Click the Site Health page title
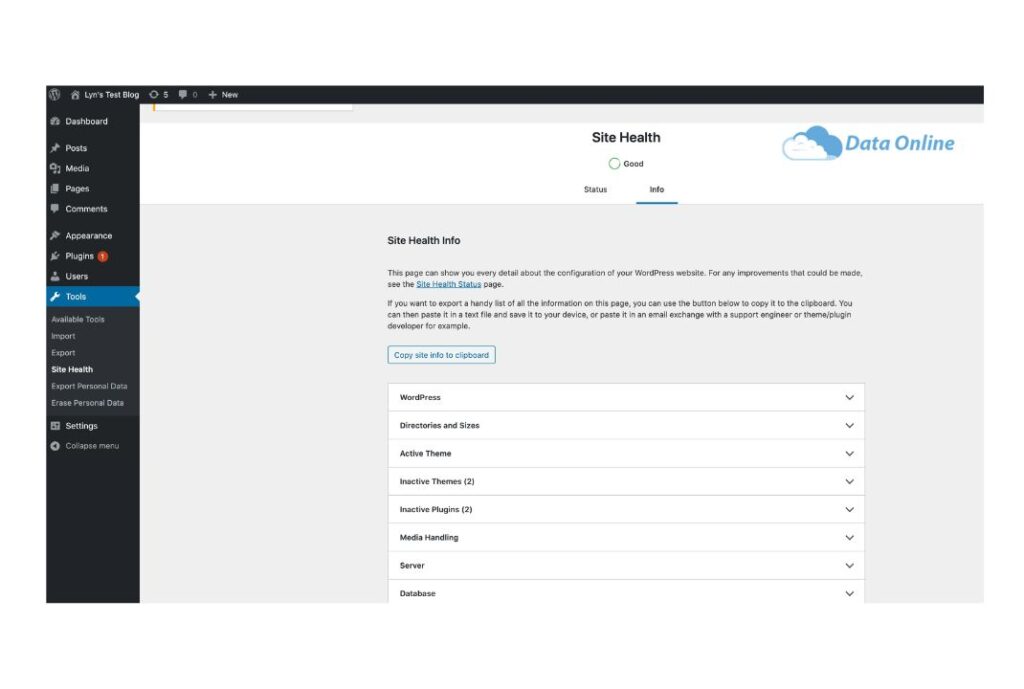The height and width of the screenshot is (689, 1024). [x=626, y=137]
